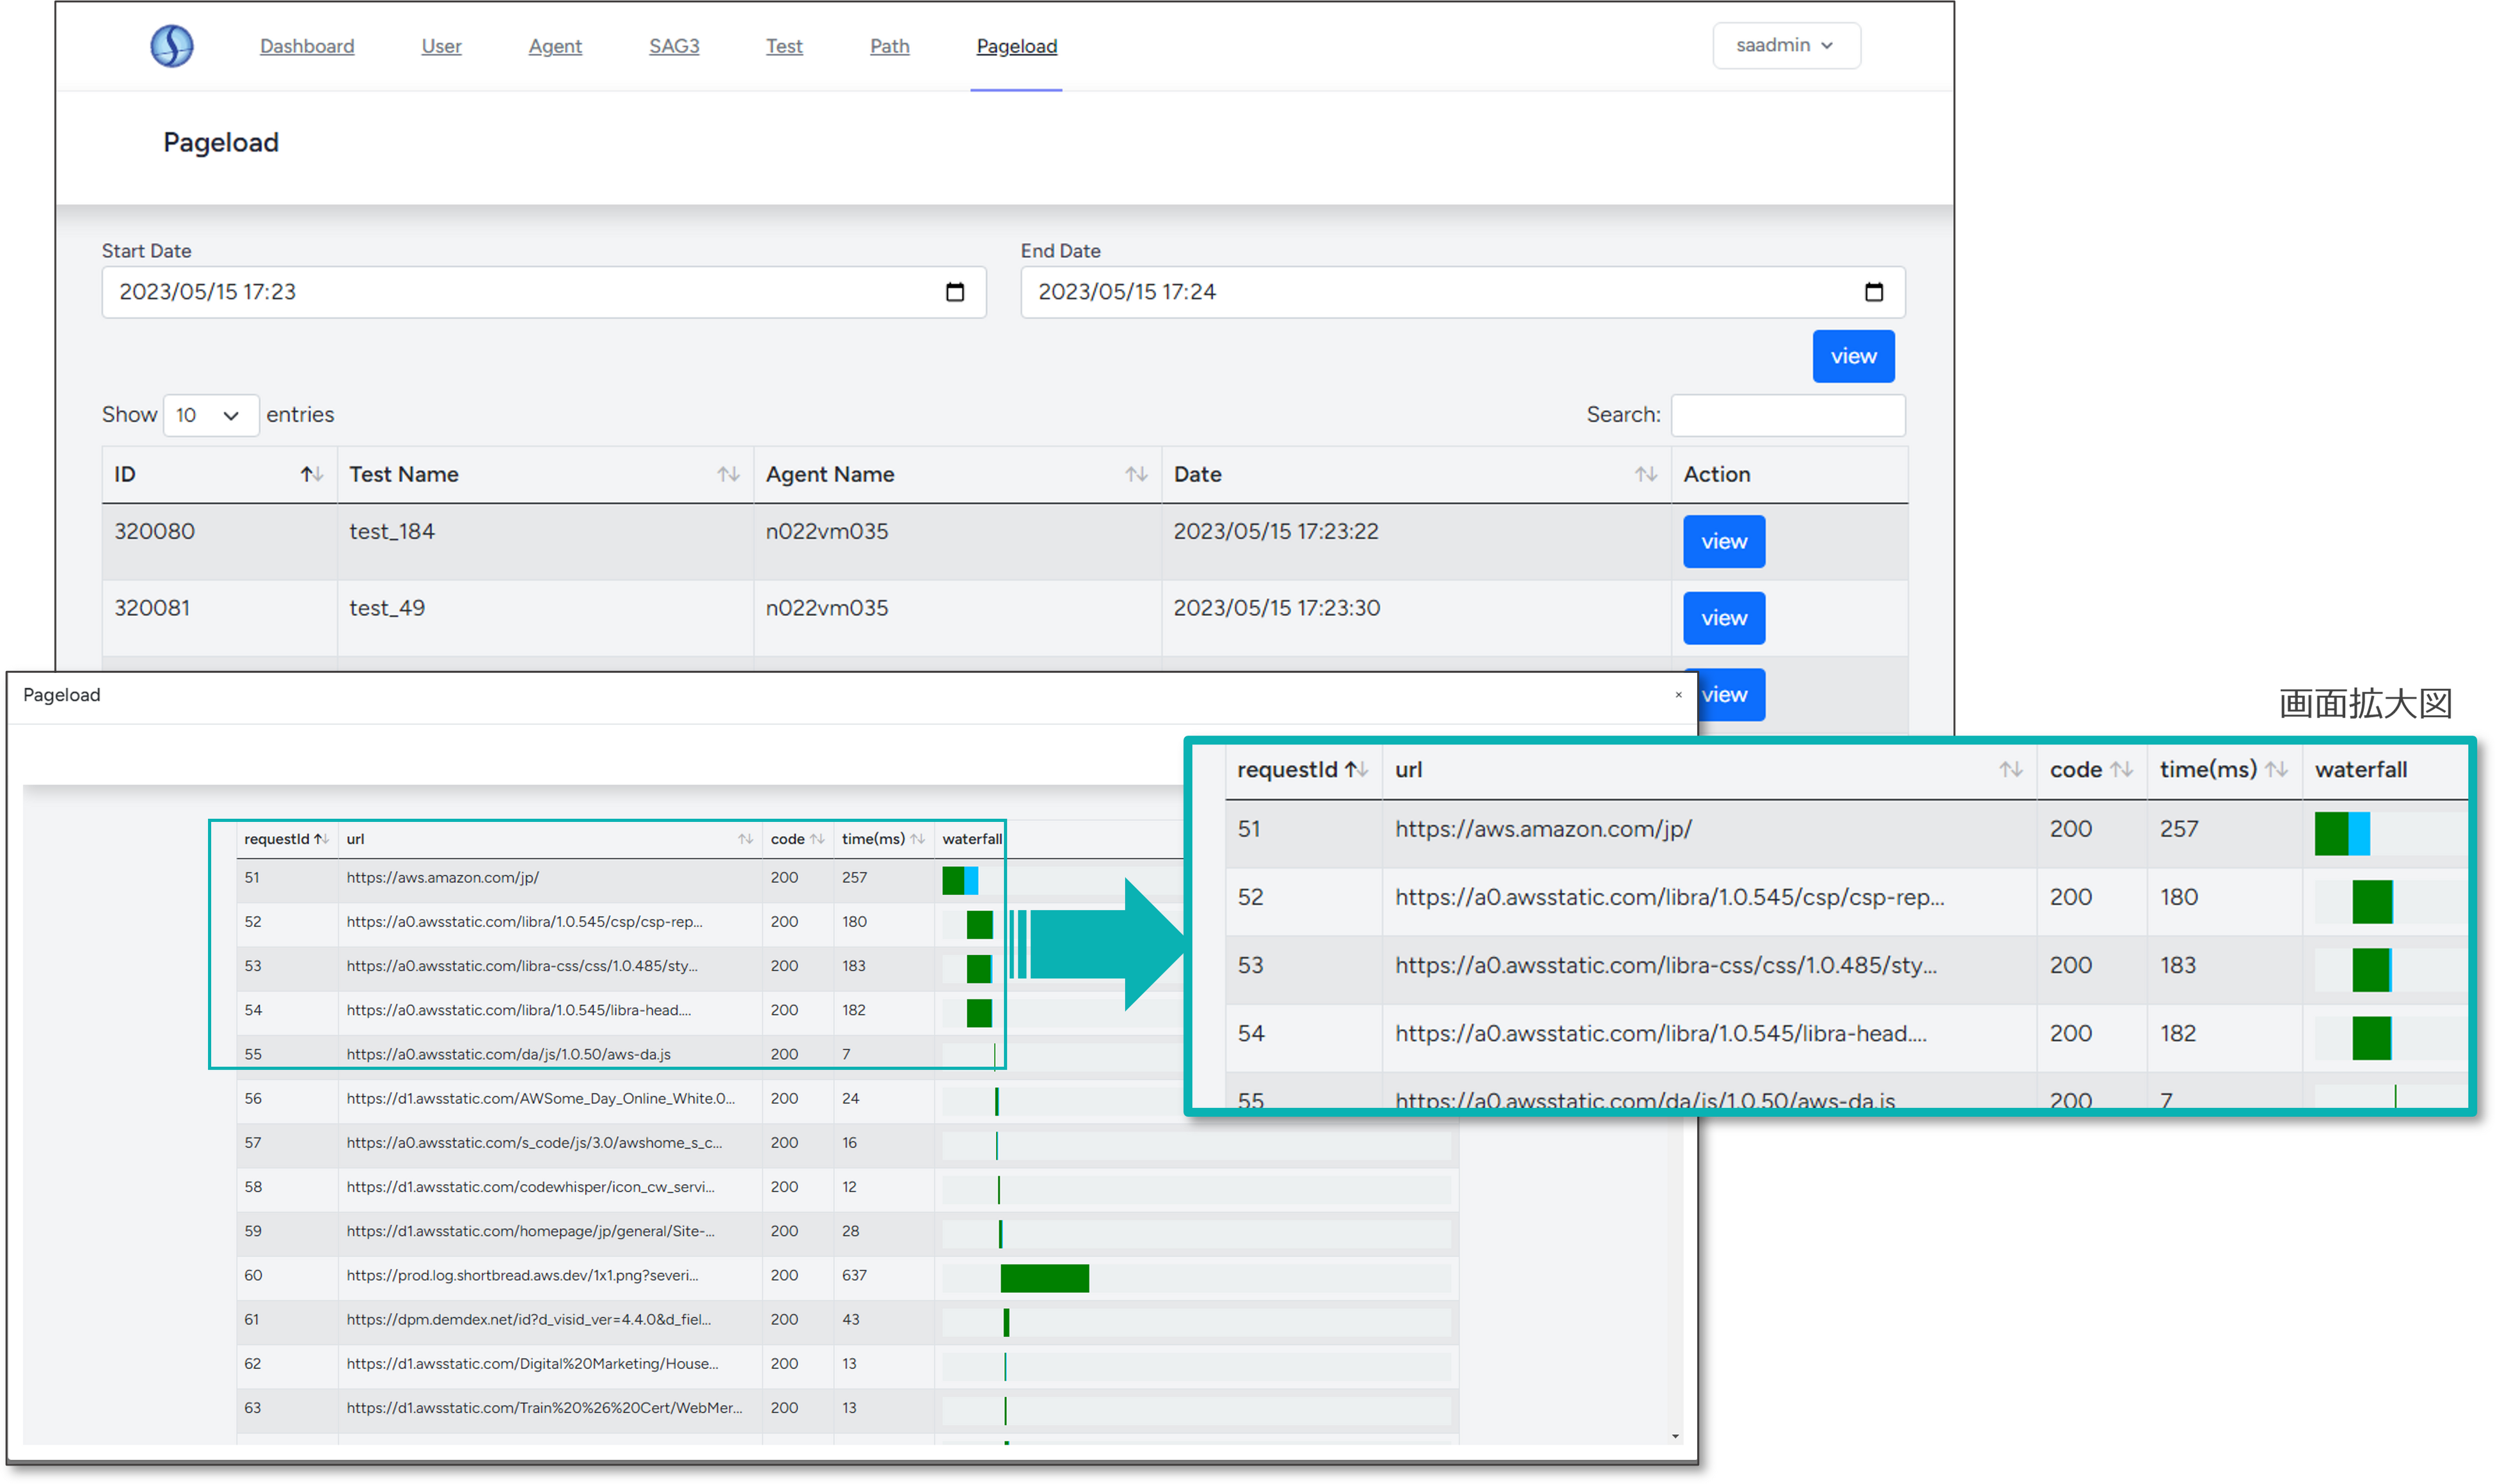Sort waterfall table by code arrows

point(817,839)
